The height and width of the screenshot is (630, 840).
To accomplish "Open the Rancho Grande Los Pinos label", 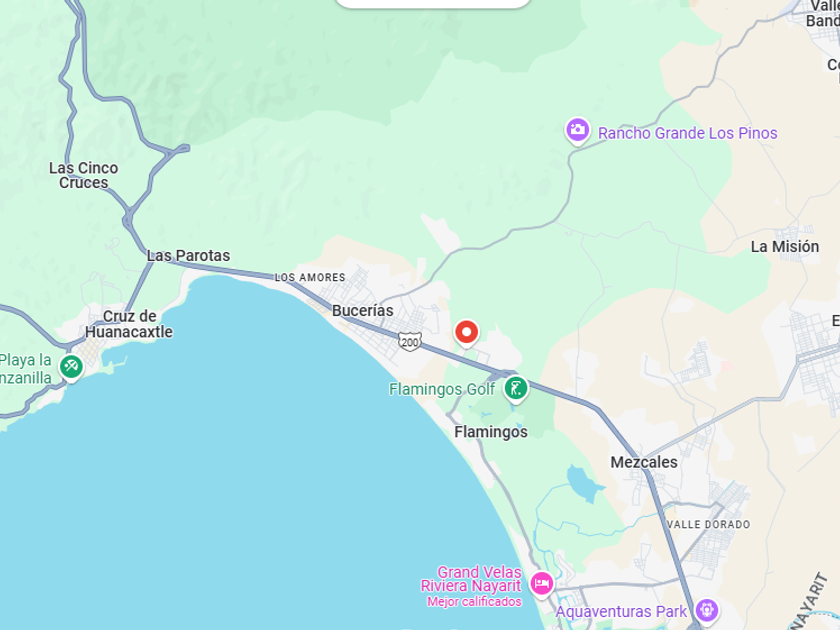I will (x=687, y=133).
